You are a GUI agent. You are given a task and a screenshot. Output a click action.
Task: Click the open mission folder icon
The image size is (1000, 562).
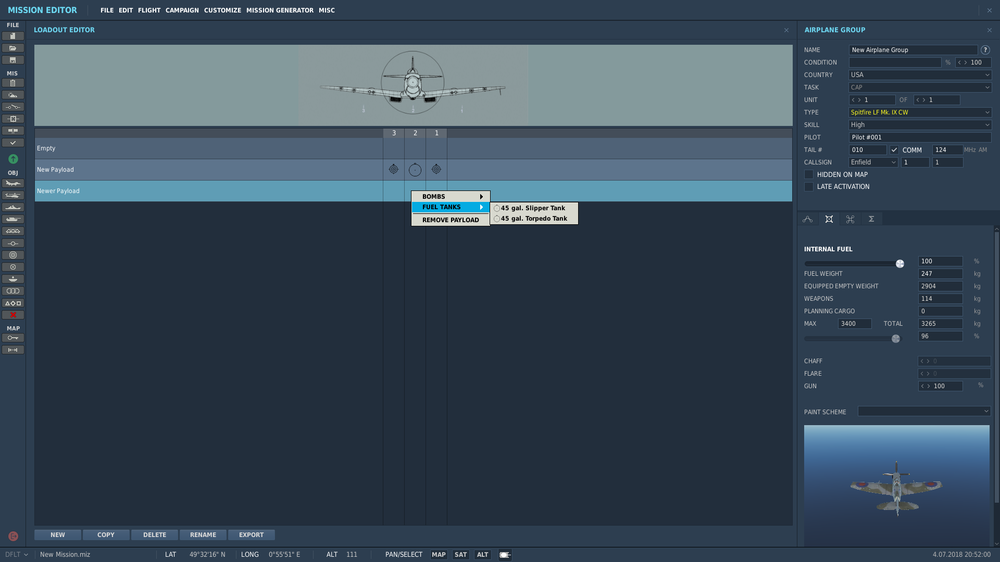[13, 48]
